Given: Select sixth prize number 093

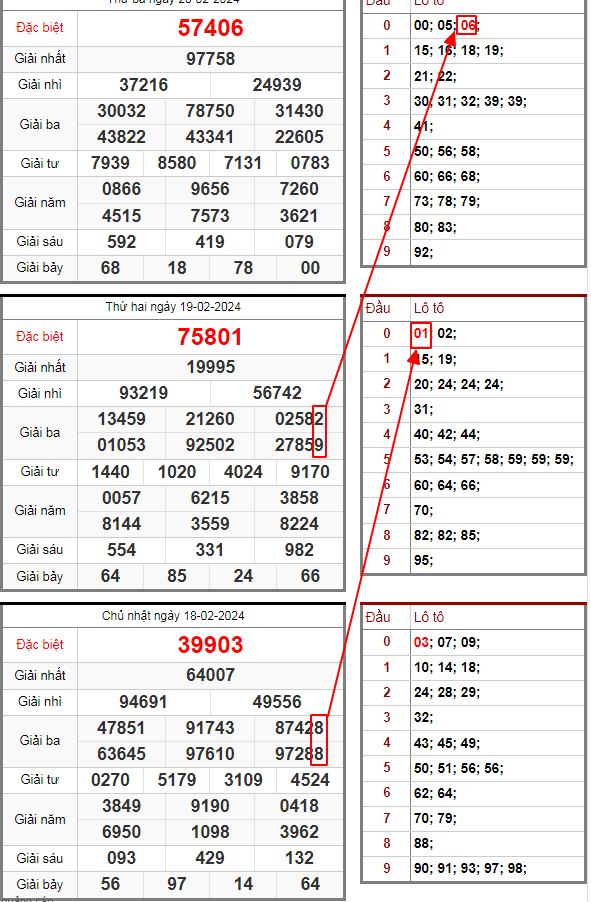Looking at the screenshot, I should click(121, 858).
